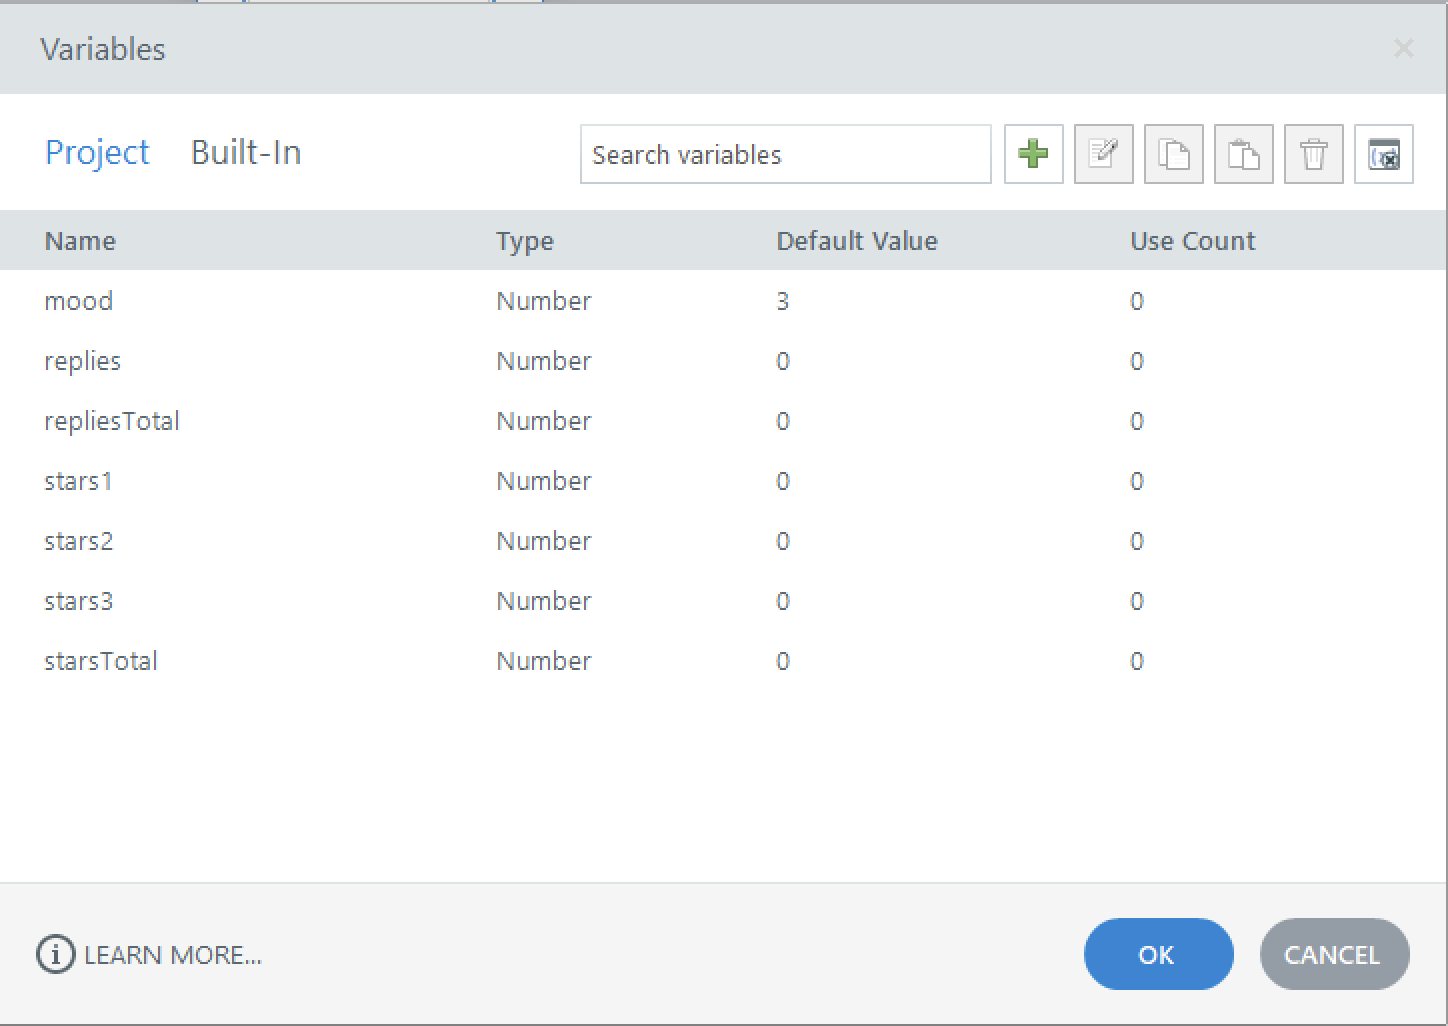Click the Number type of stars1
The image size is (1448, 1026).
[x=544, y=481]
